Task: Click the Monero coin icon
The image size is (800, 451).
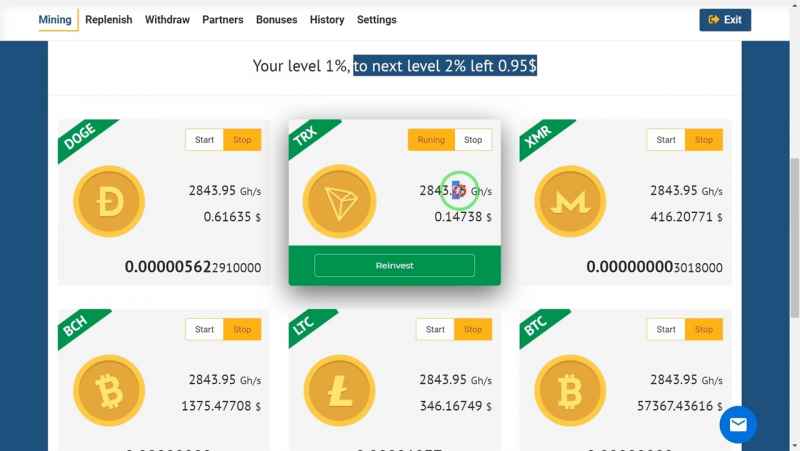Action: pos(570,201)
